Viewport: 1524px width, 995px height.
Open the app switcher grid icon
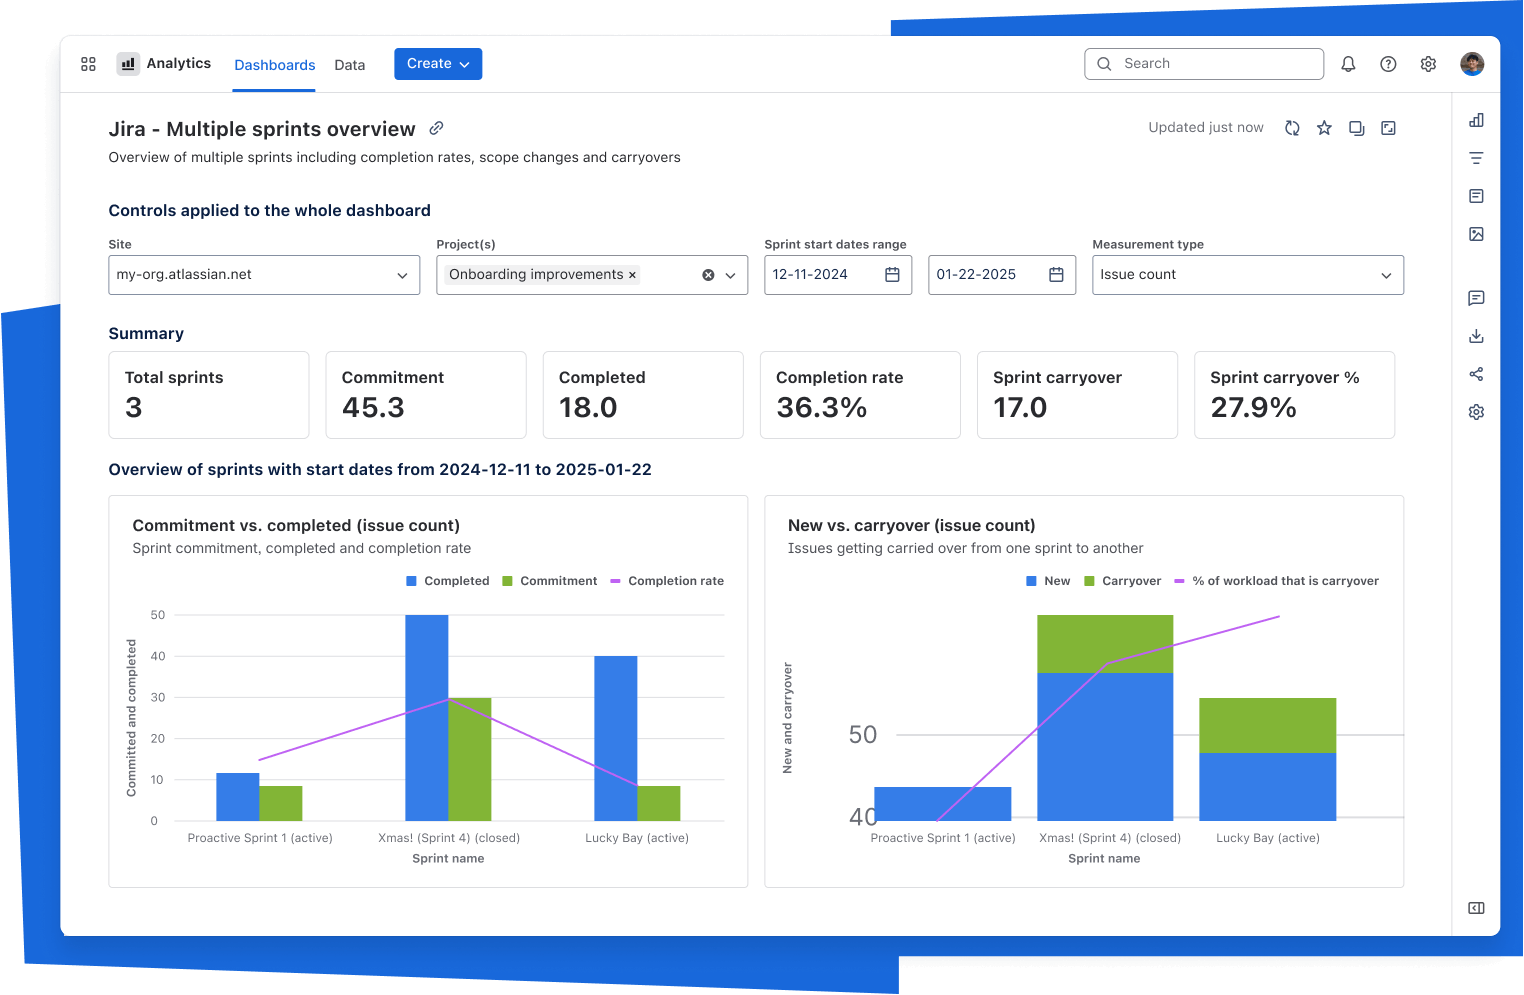click(x=88, y=64)
